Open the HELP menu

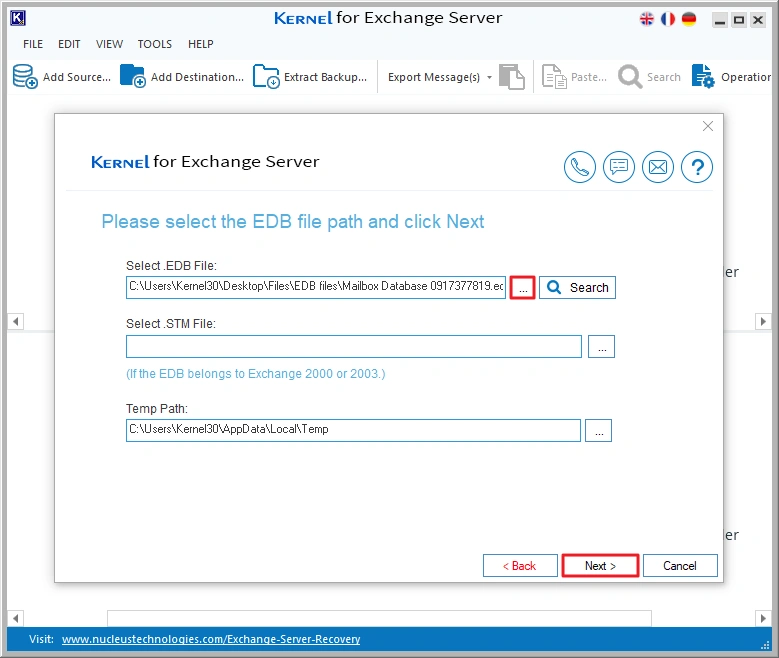tap(201, 44)
